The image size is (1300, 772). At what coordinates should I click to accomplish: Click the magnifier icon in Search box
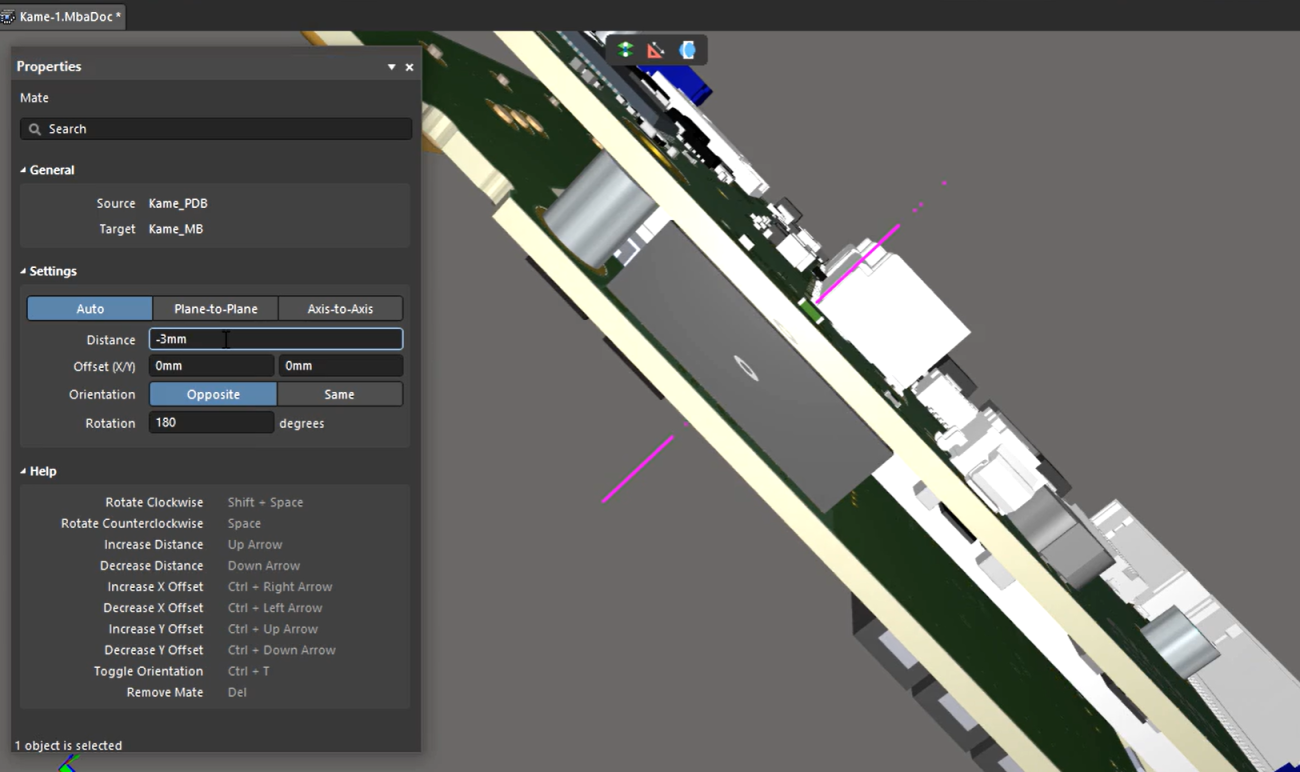pyautogui.click(x=35, y=129)
